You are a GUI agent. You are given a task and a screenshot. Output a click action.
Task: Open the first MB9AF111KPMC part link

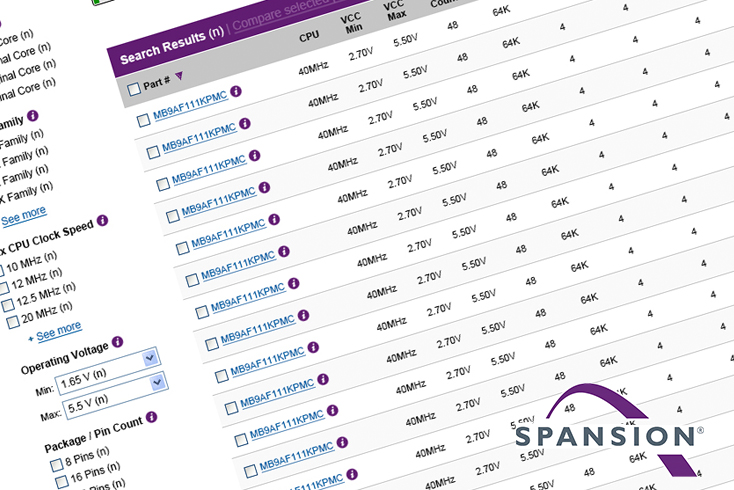191,108
